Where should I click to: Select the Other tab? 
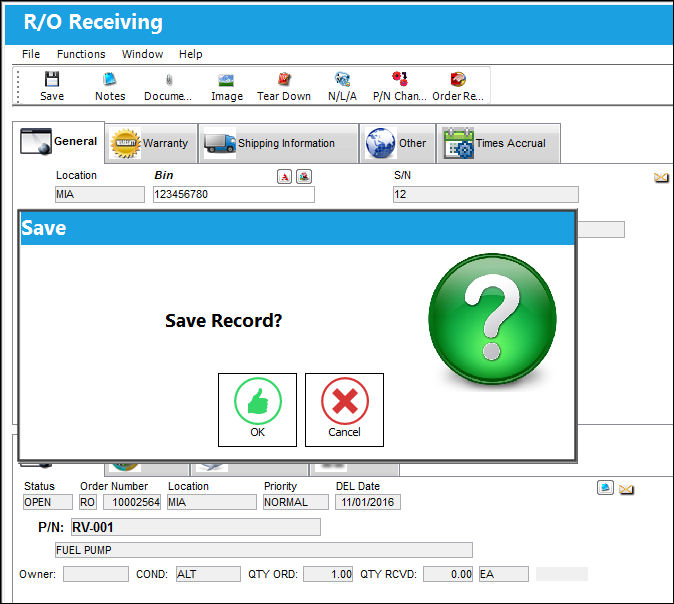pos(397,143)
